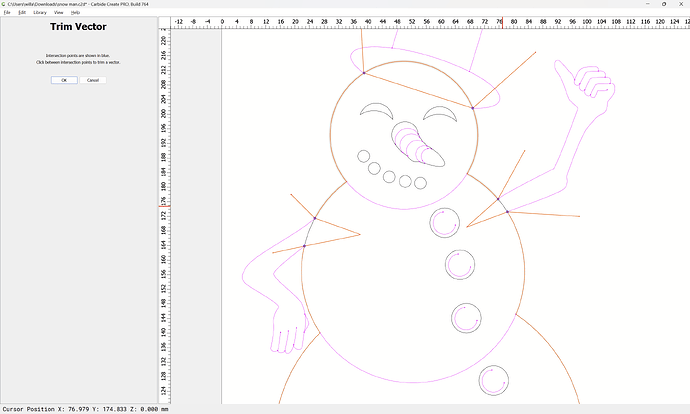Minimize the Carbide Create window

click(647, 4)
